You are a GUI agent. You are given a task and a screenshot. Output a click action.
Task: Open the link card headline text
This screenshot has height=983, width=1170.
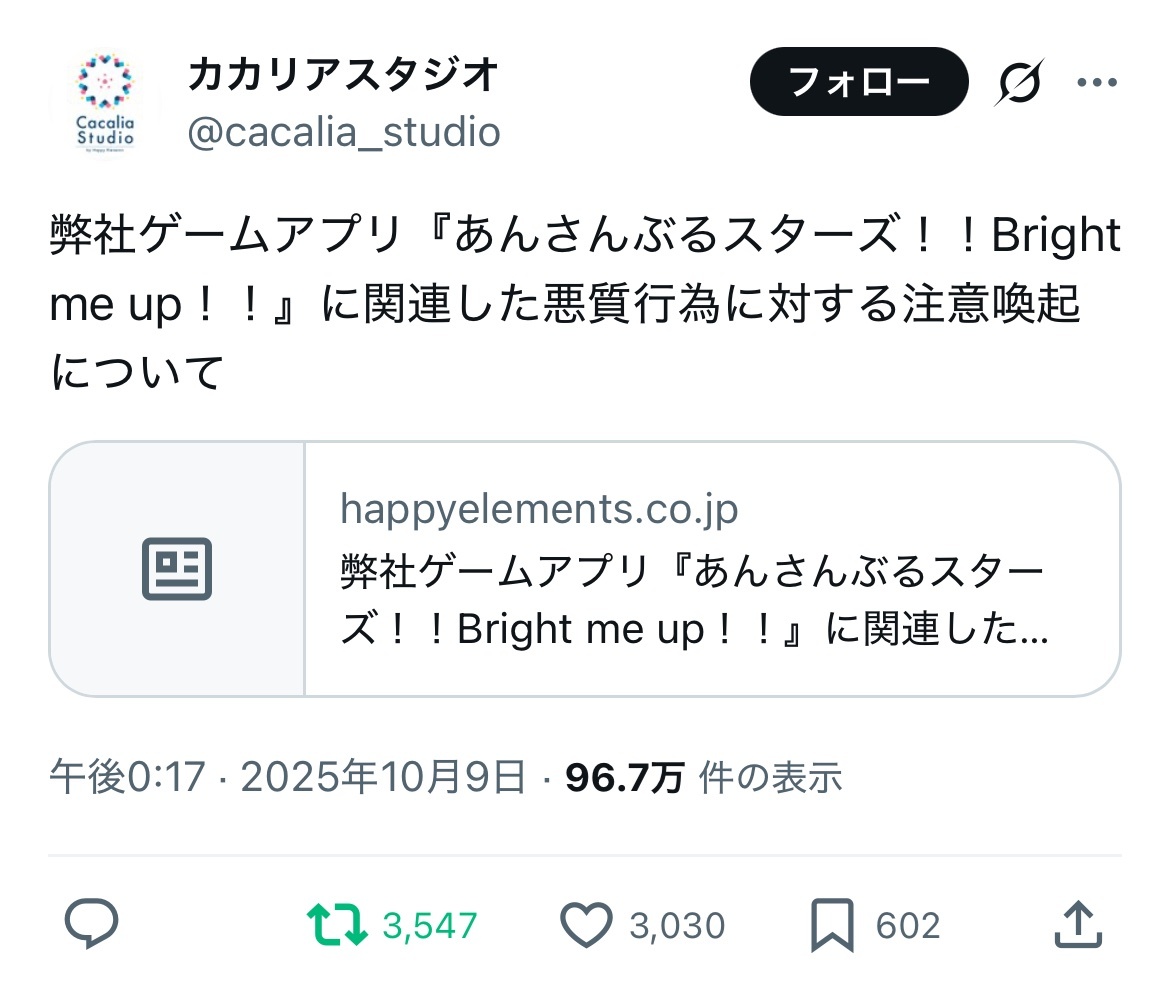[694, 602]
